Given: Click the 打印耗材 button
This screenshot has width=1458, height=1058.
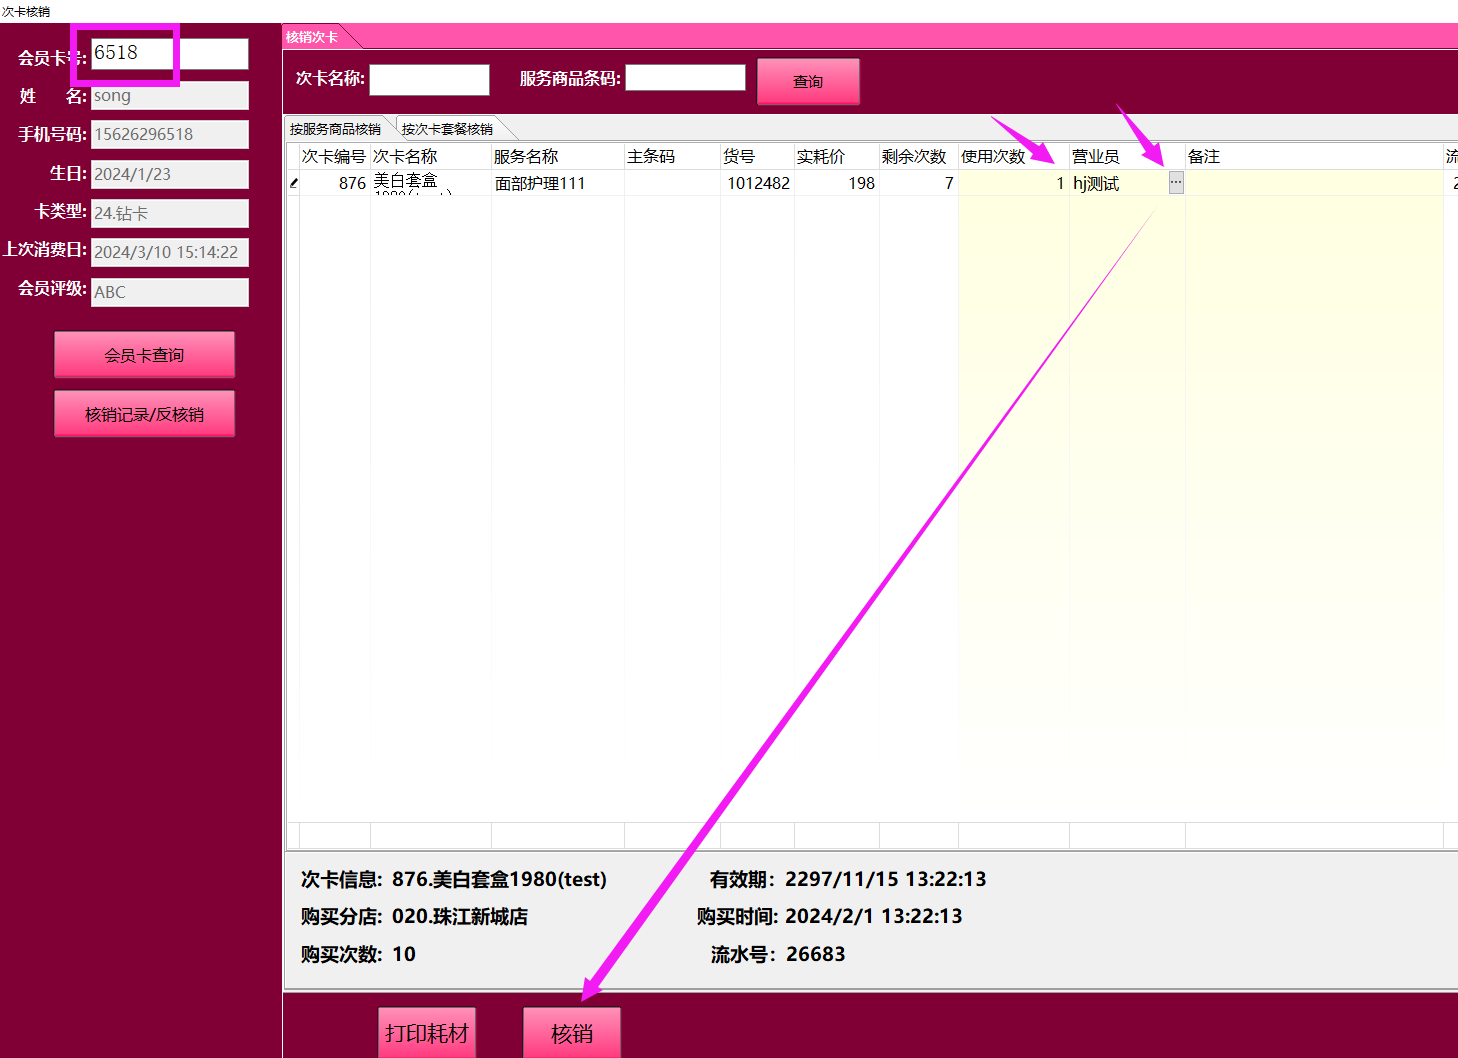Looking at the screenshot, I should click(x=427, y=1033).
